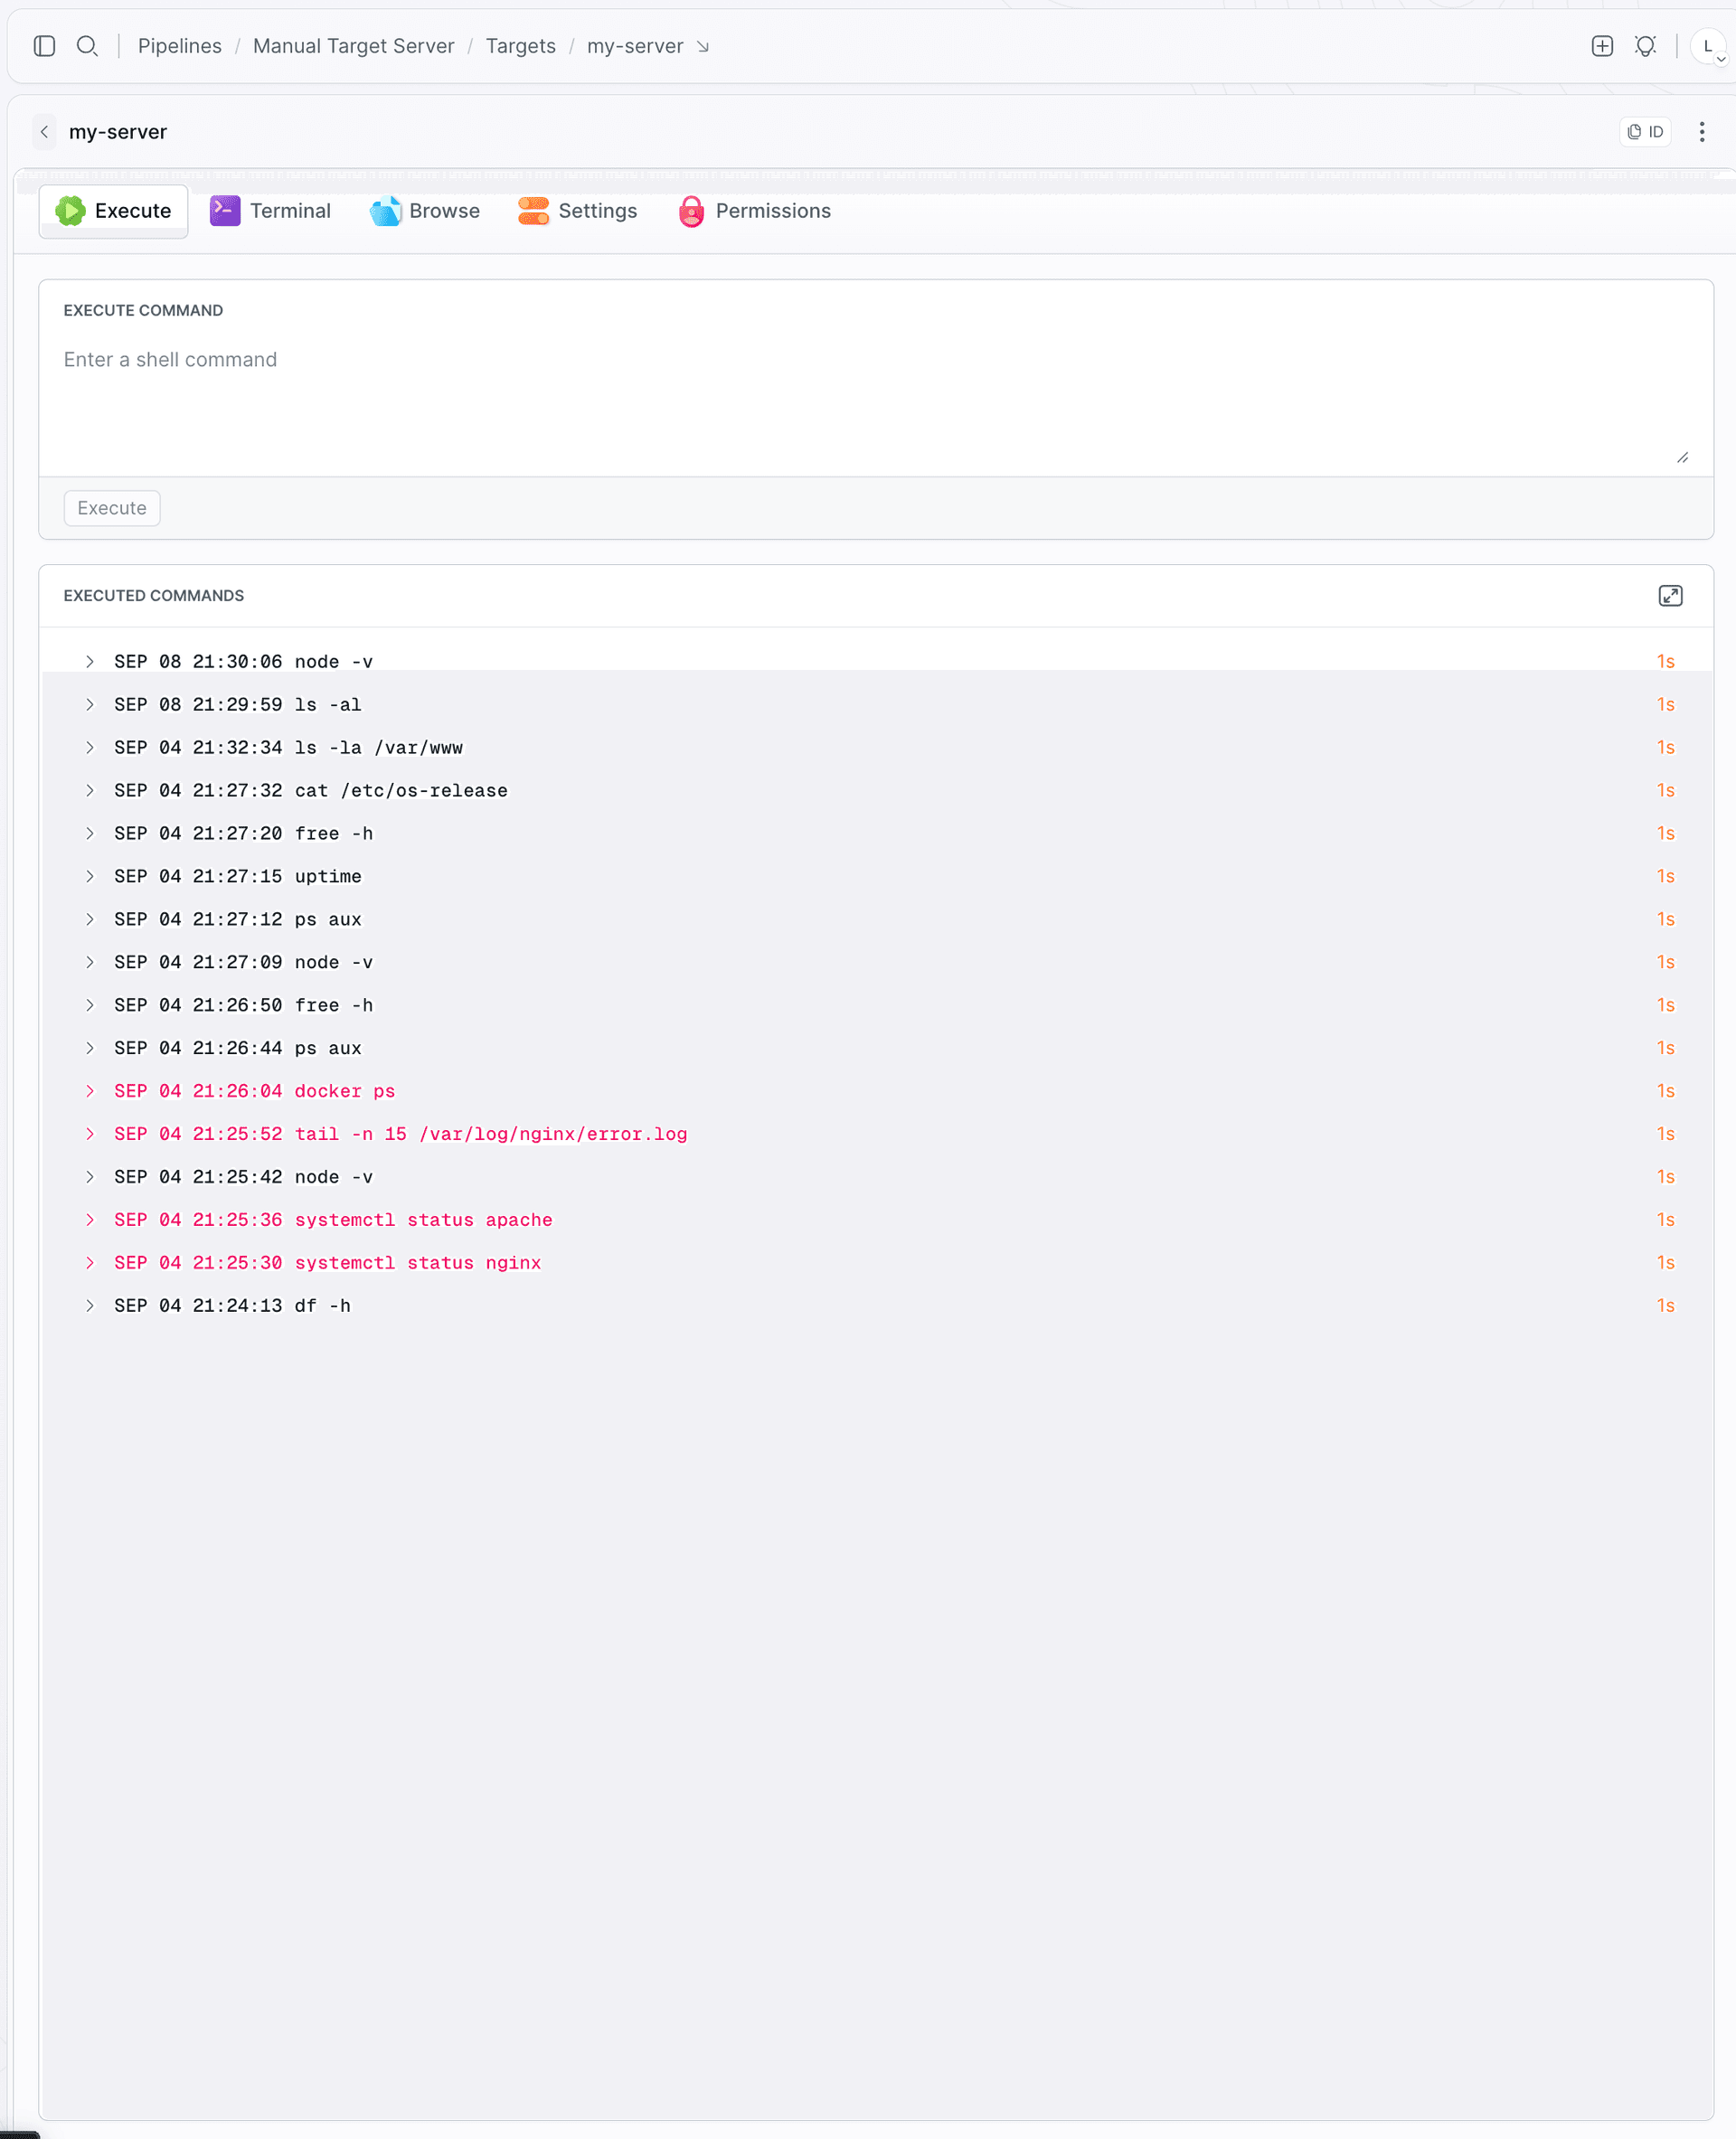Image resolution: width=1736 pixels, height=2139 pixels.
Task: Select 'tail -n 15 /var/log/nginx/error.log' text
Action: (x=491, y=1135)
